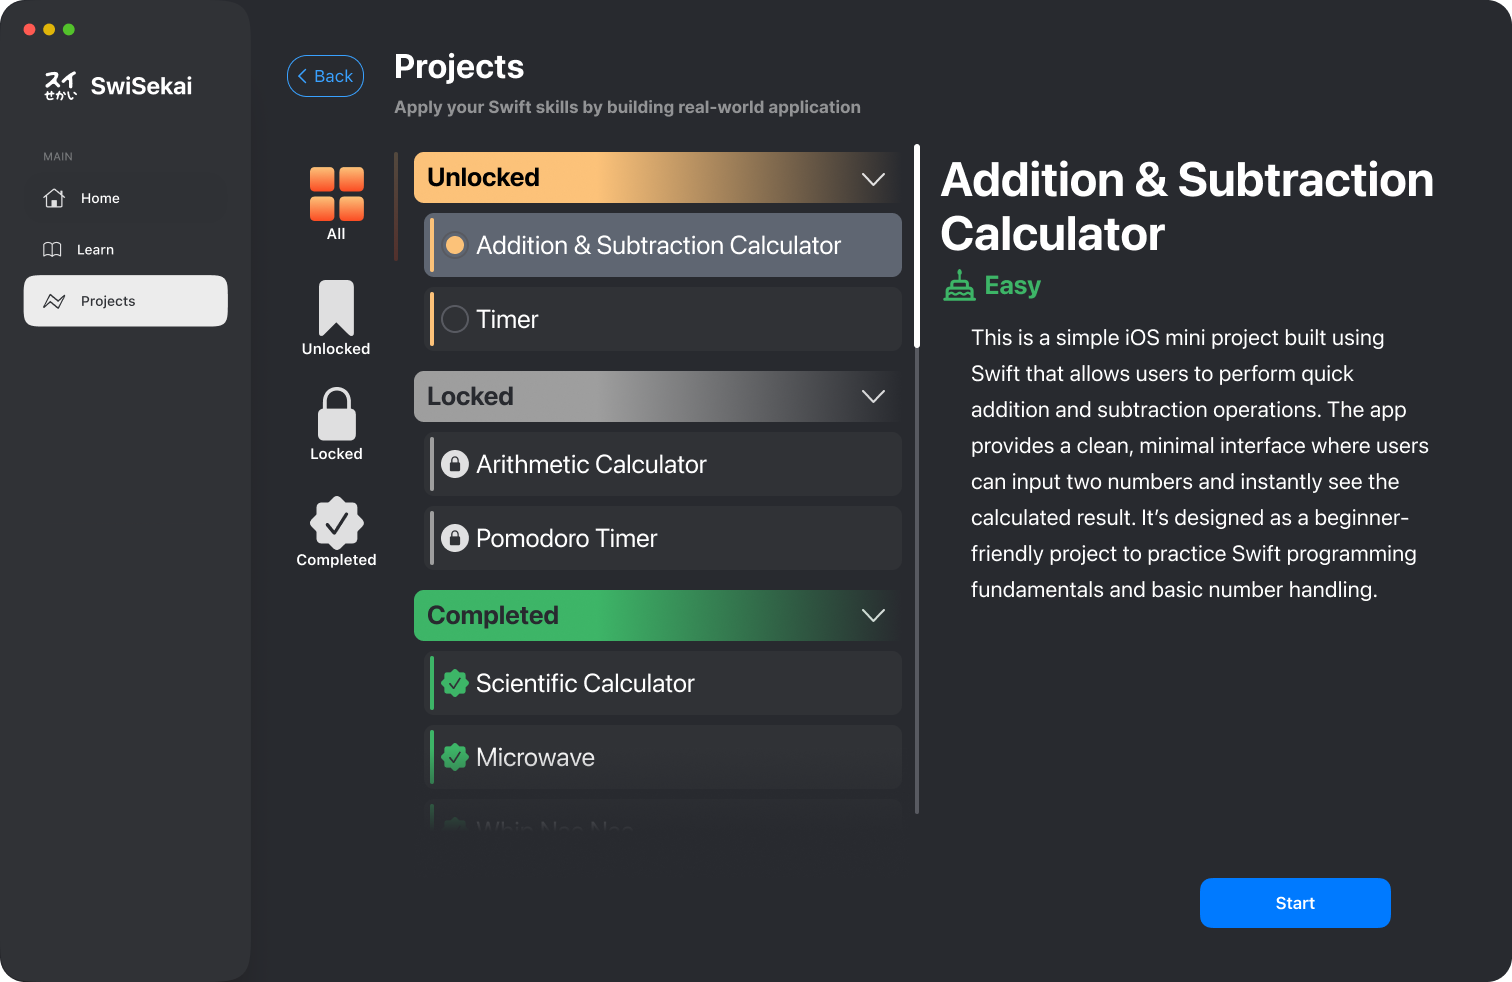Select the Pomodoro Timer project entry
1512x982 pixels.
tap(664, 538)
